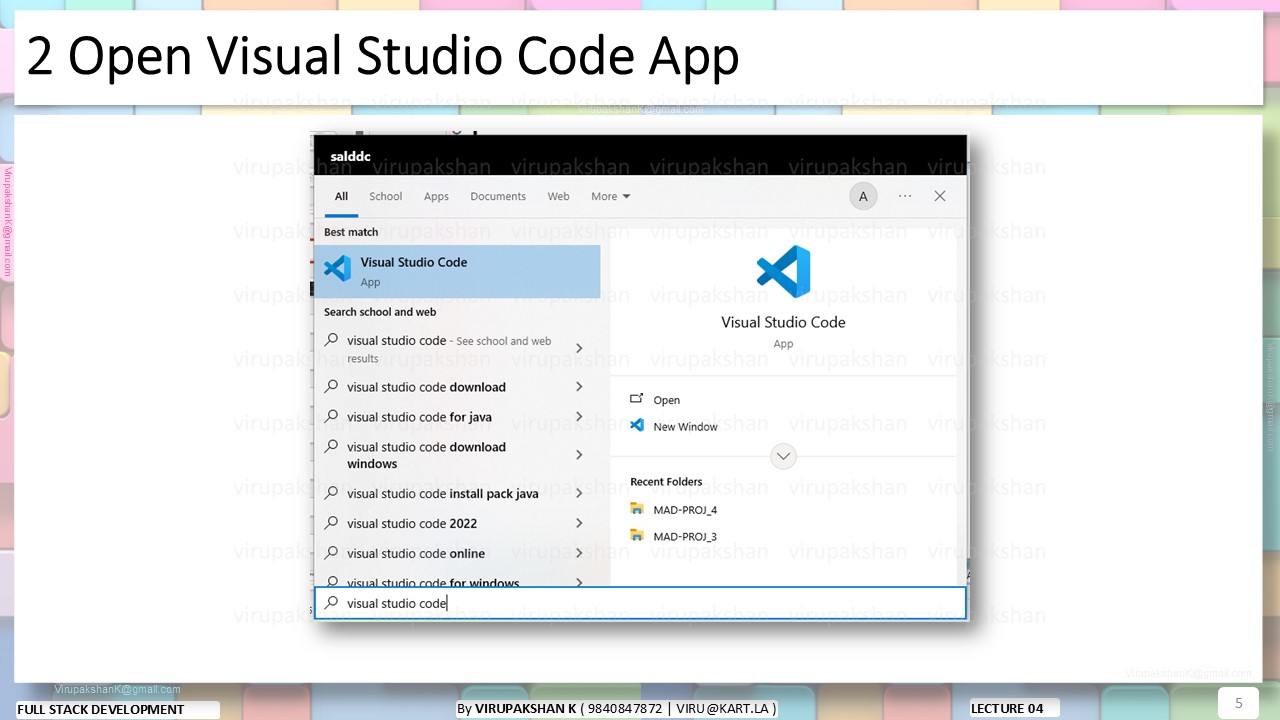
Task: Click the MAD-PROJ_4 folder icon
Action: point(637,508)
